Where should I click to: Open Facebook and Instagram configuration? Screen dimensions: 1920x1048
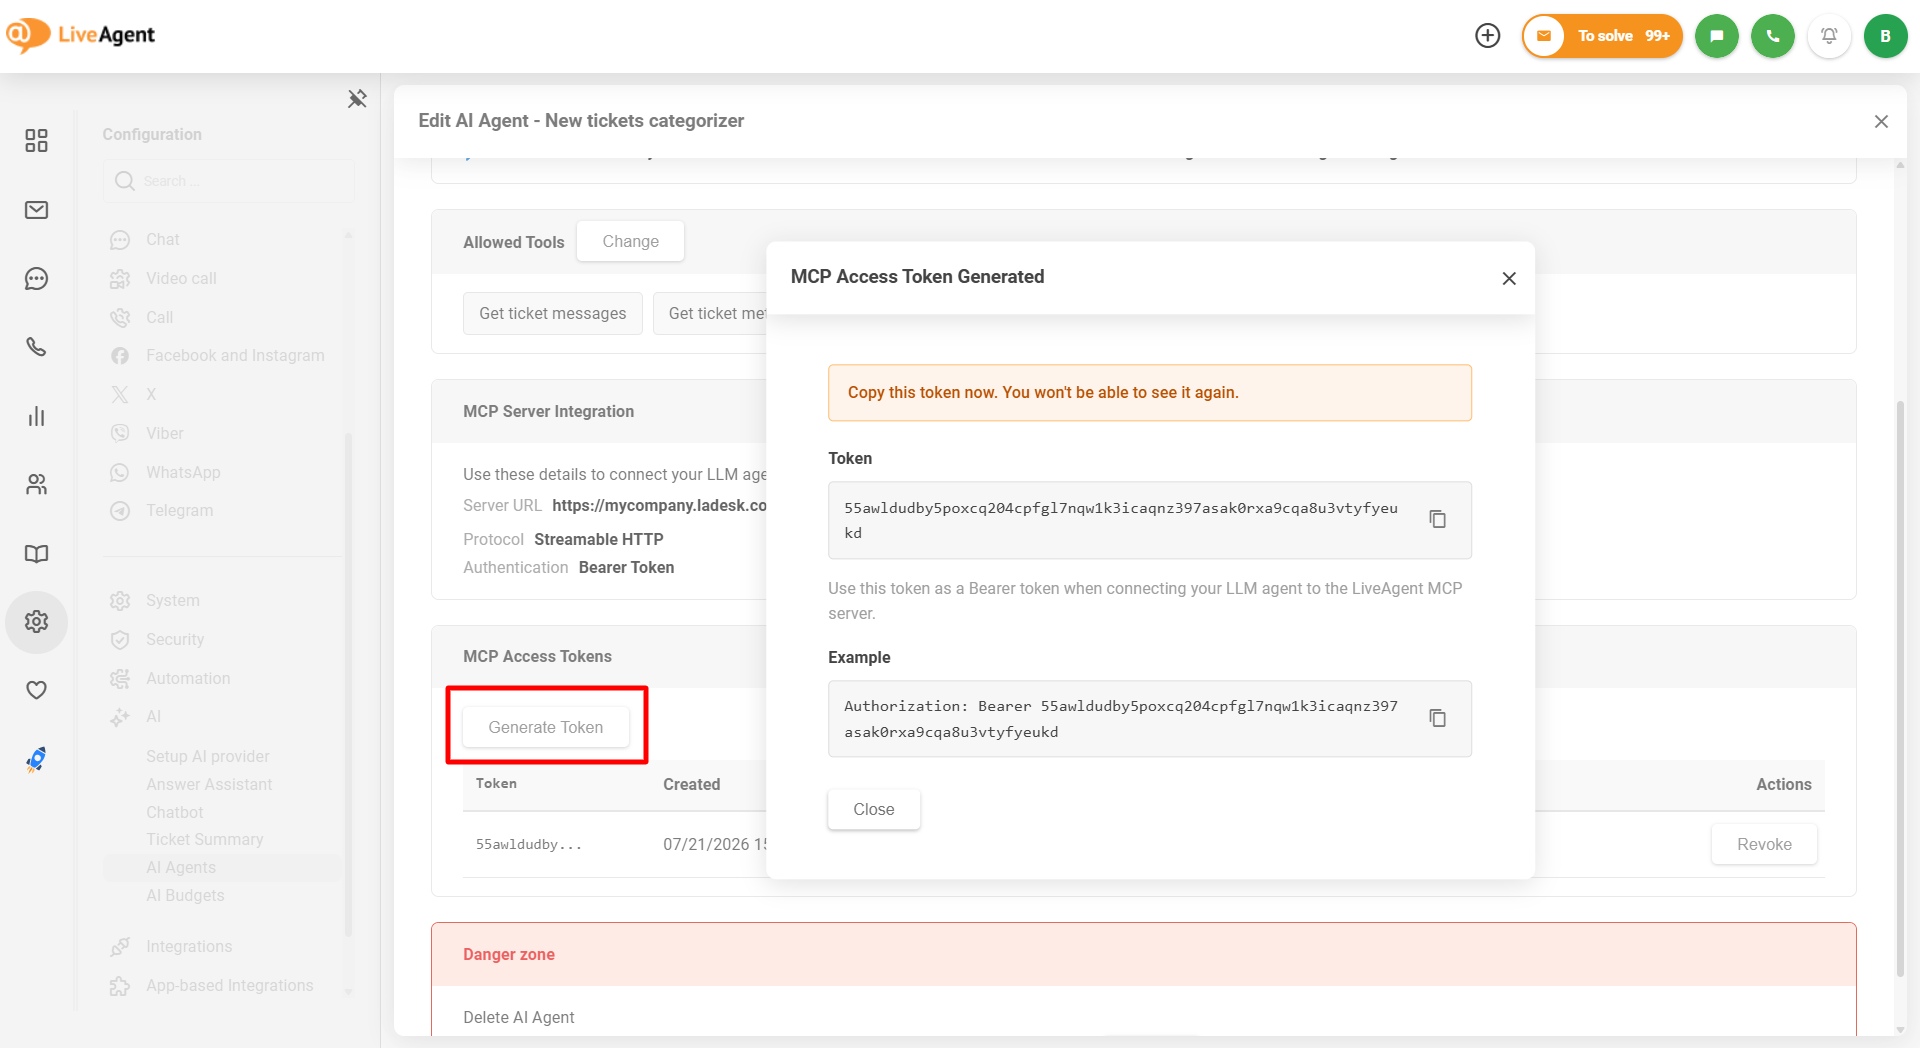(x=235, y=356)
